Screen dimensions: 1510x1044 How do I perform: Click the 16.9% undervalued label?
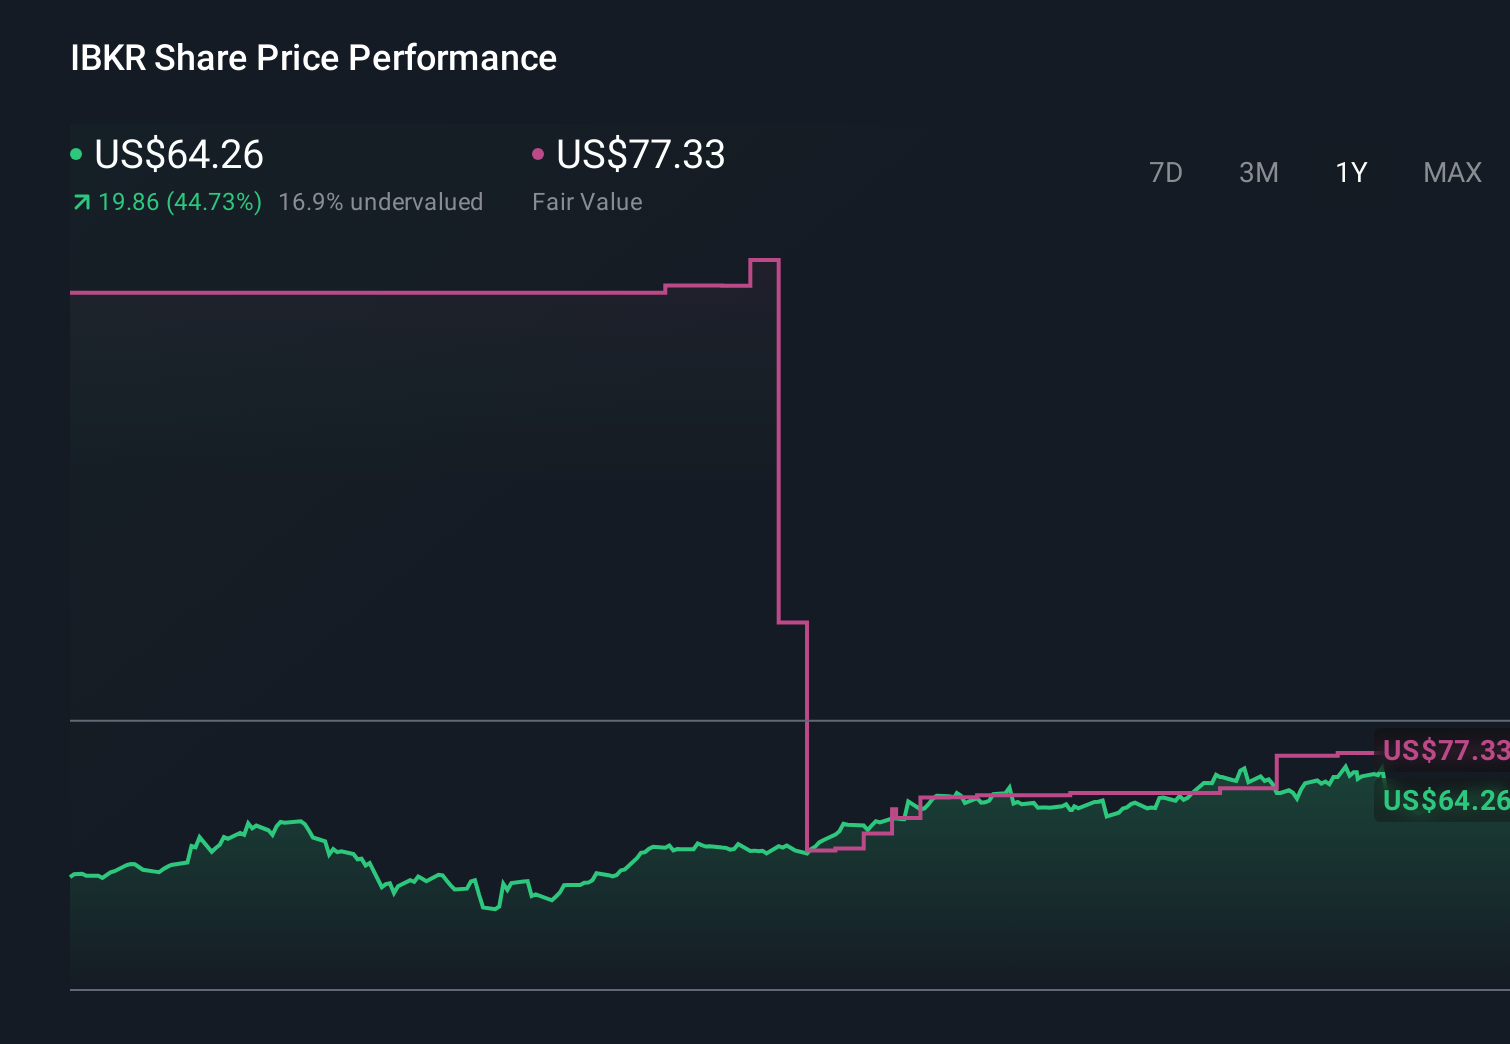click(x=380, y=201)
